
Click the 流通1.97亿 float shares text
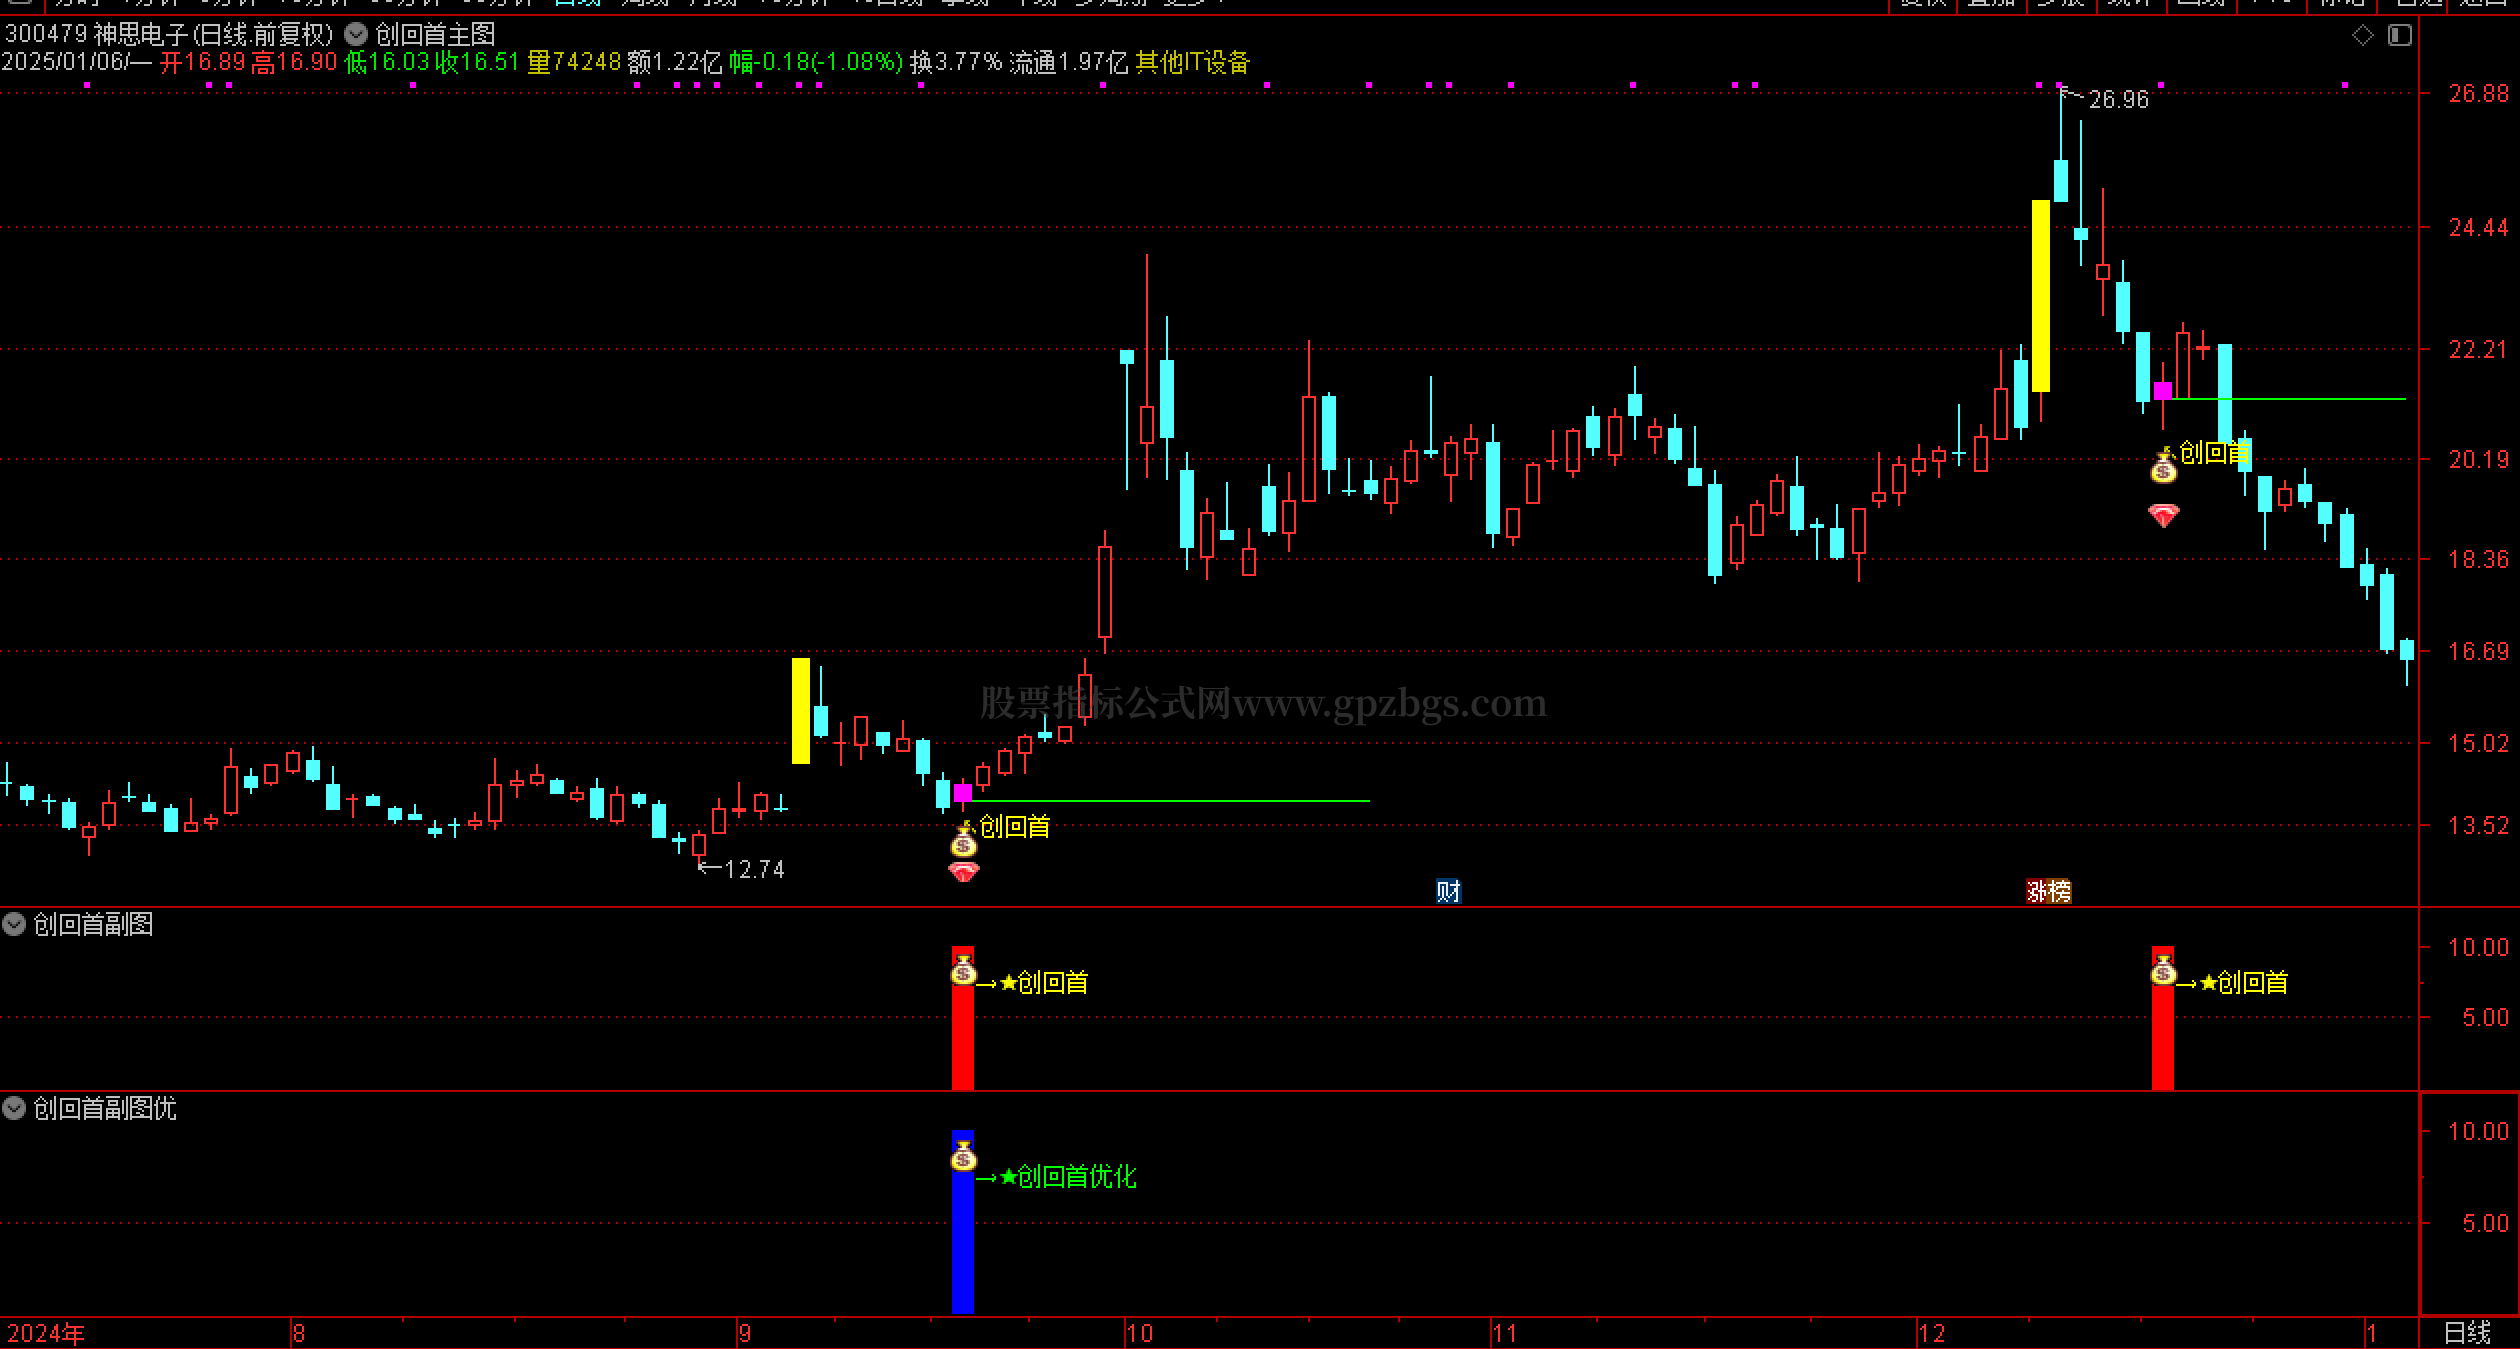pos(1069,62)
